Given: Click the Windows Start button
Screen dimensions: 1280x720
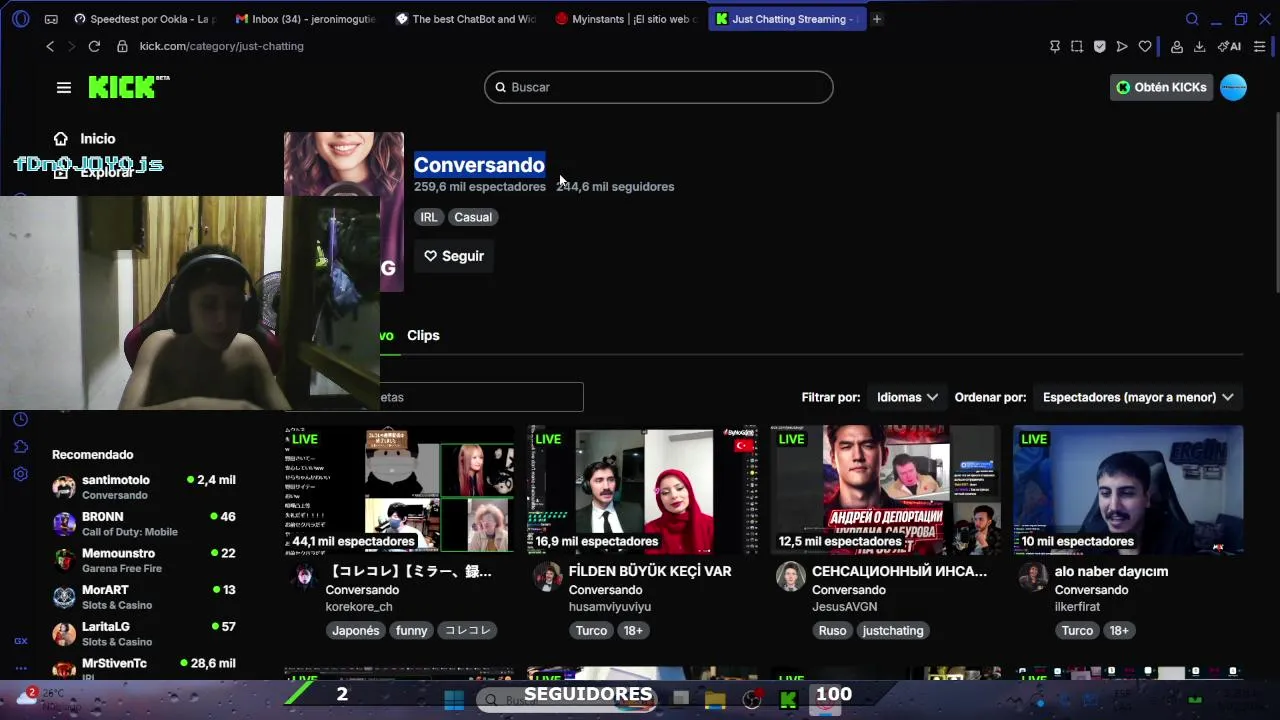Looking at the screenshot, I should (454, 699).
